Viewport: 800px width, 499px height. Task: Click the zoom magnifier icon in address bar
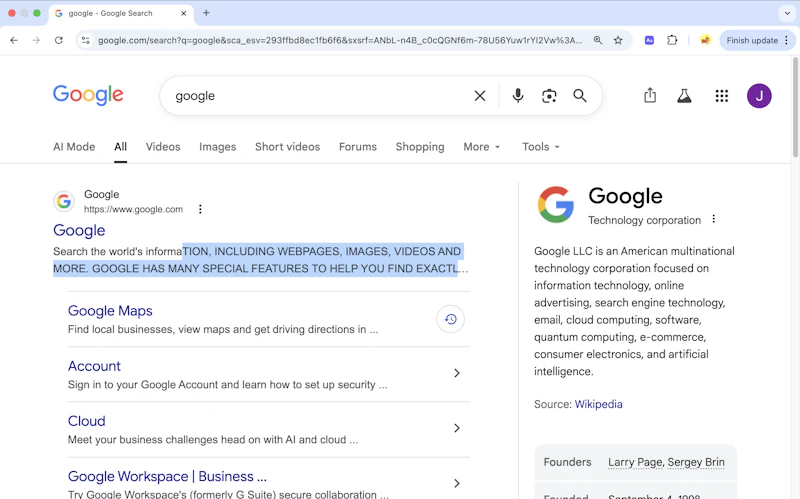(x=597, y=40)
